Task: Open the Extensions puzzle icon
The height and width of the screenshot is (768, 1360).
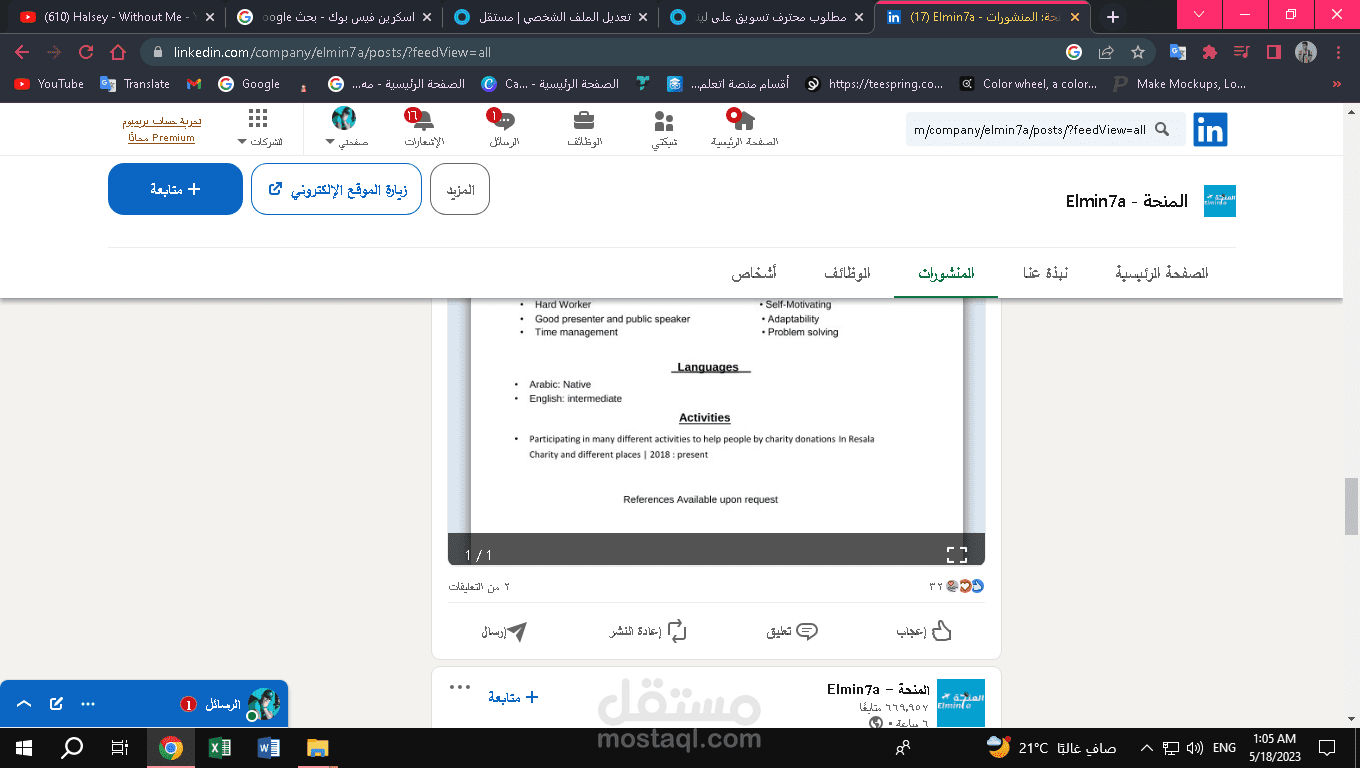Action: 1210,52
